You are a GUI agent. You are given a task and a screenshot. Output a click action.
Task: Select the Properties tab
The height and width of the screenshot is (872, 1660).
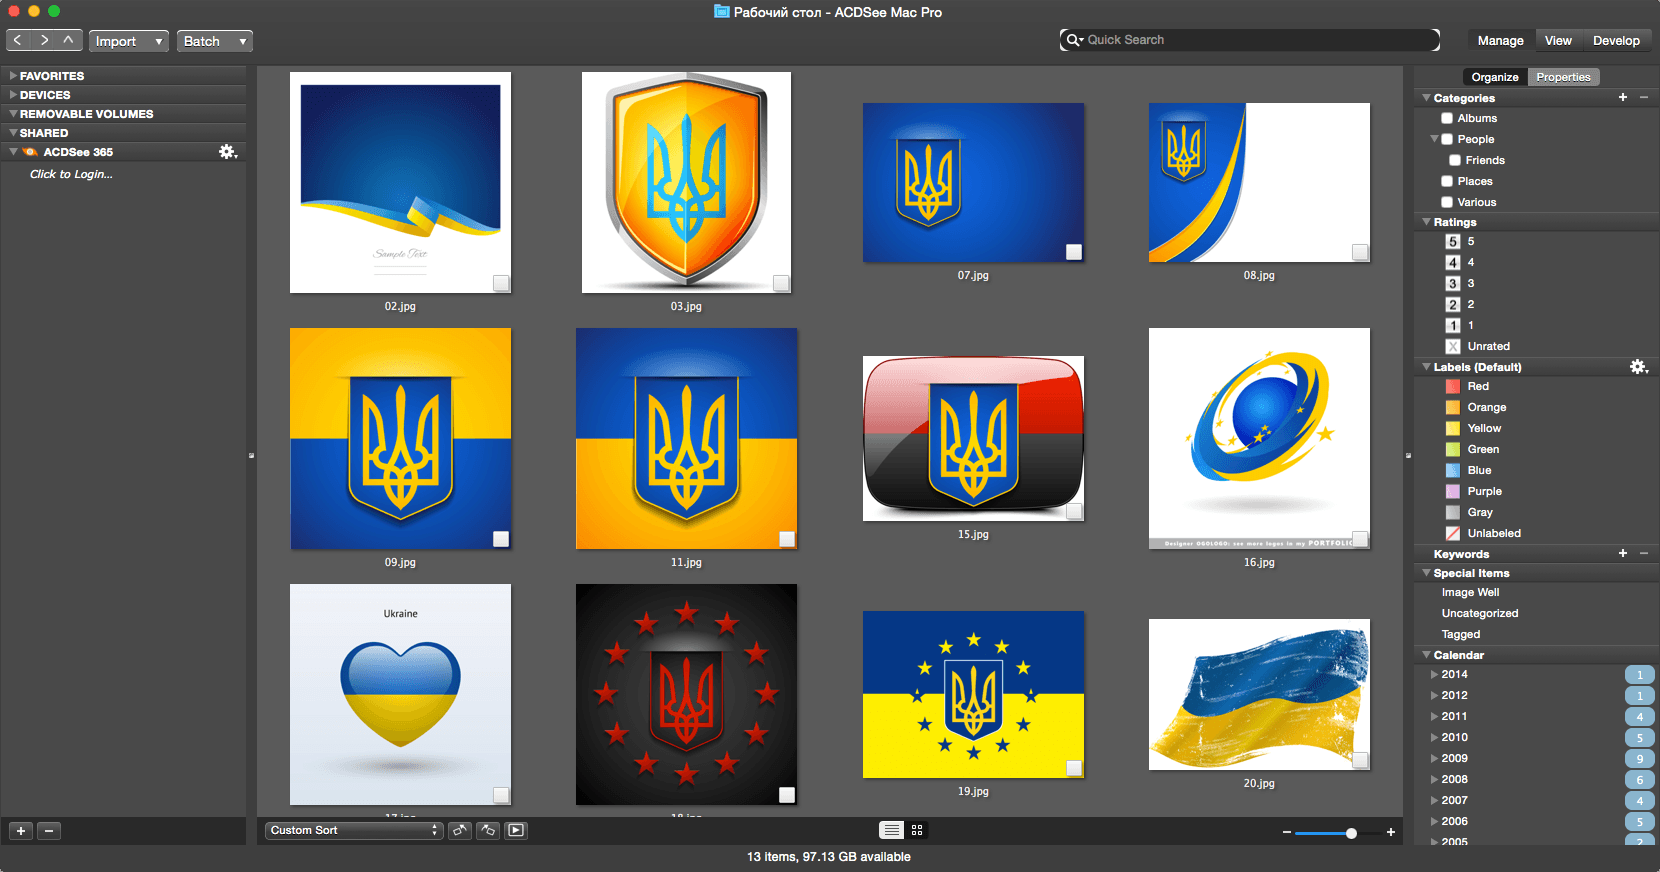1563,77
